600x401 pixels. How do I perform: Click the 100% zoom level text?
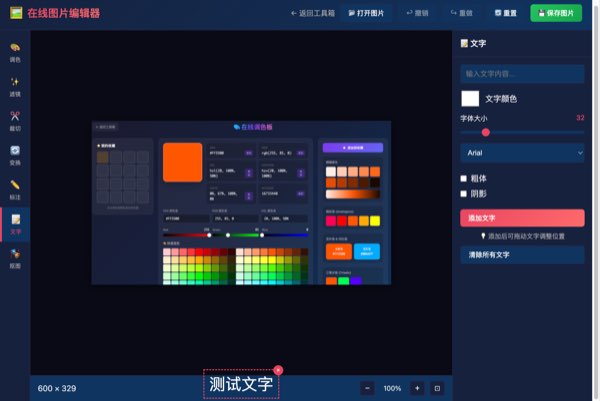(x=392, y=388)
